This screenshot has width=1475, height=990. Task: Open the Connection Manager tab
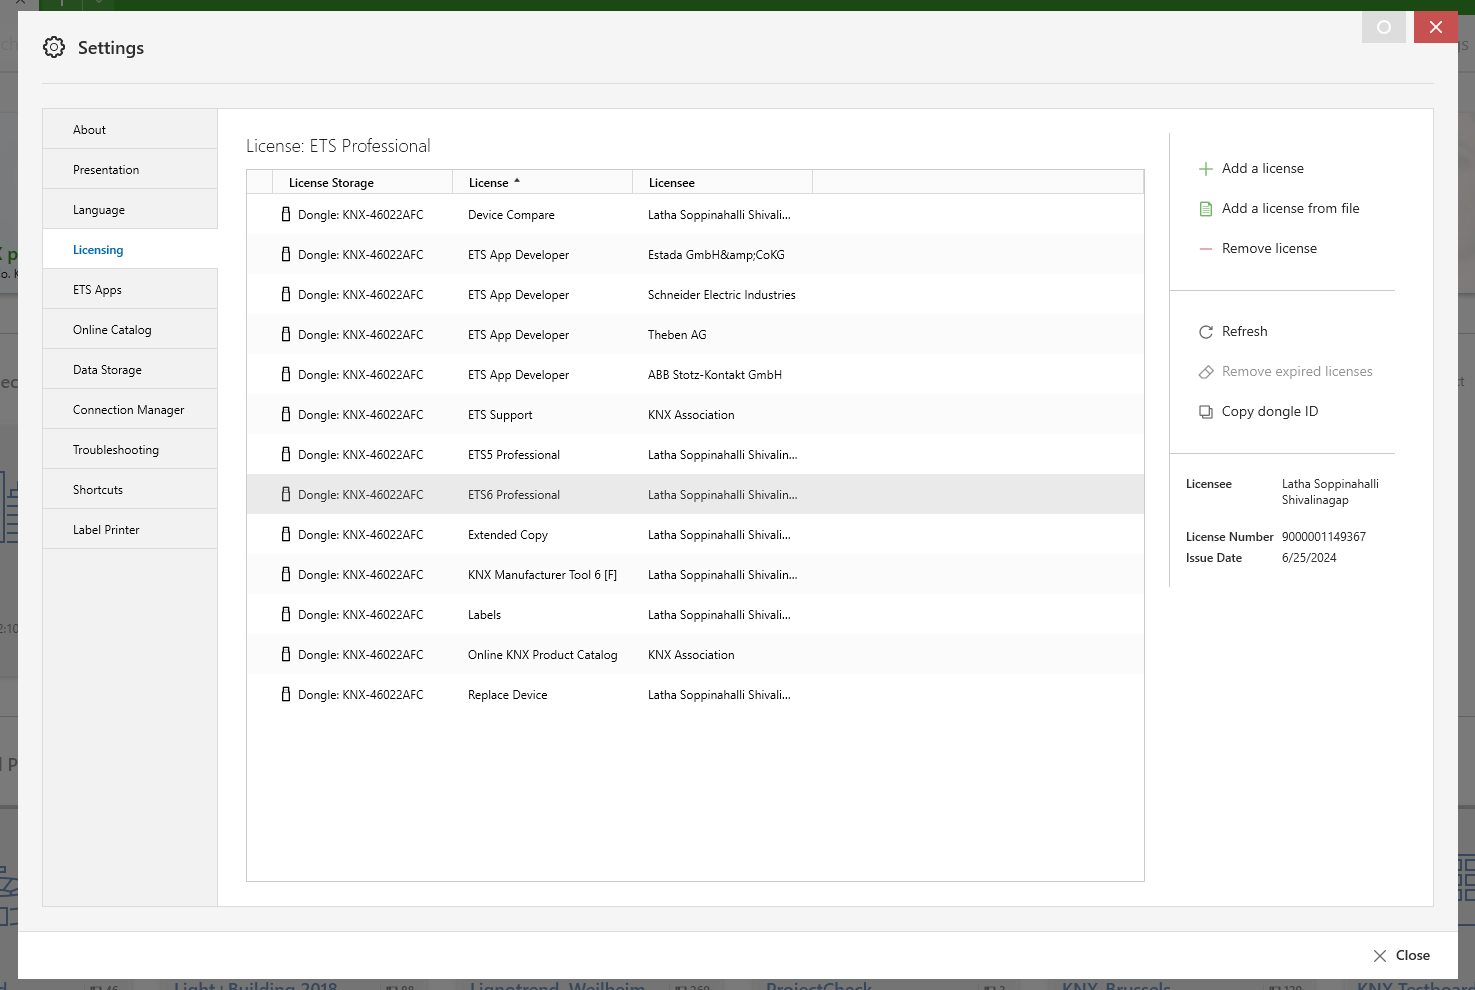coord(130,409)
